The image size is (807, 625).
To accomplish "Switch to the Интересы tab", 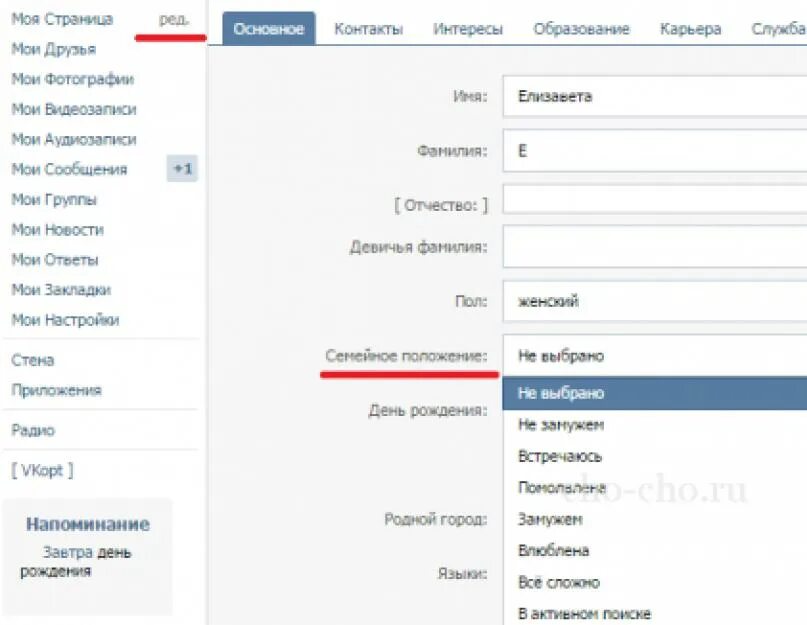I will [468, 29].
